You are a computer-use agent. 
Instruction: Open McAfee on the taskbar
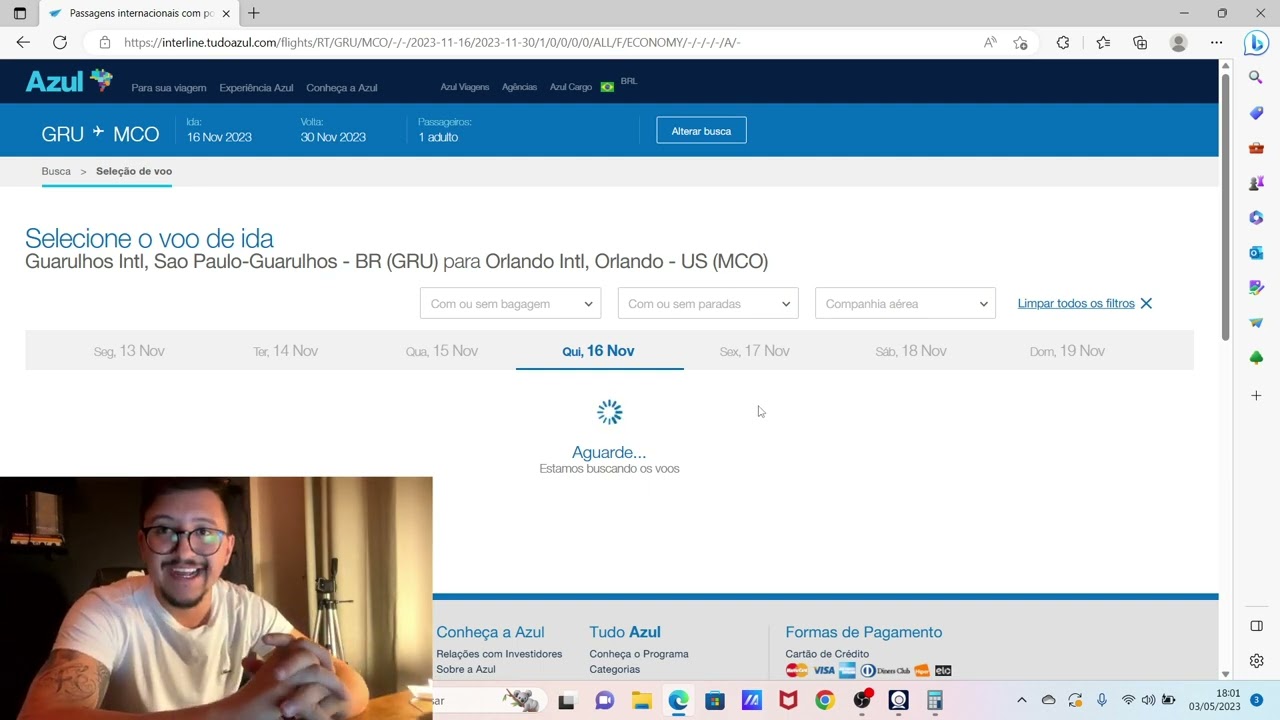click(x=788, y=700)
